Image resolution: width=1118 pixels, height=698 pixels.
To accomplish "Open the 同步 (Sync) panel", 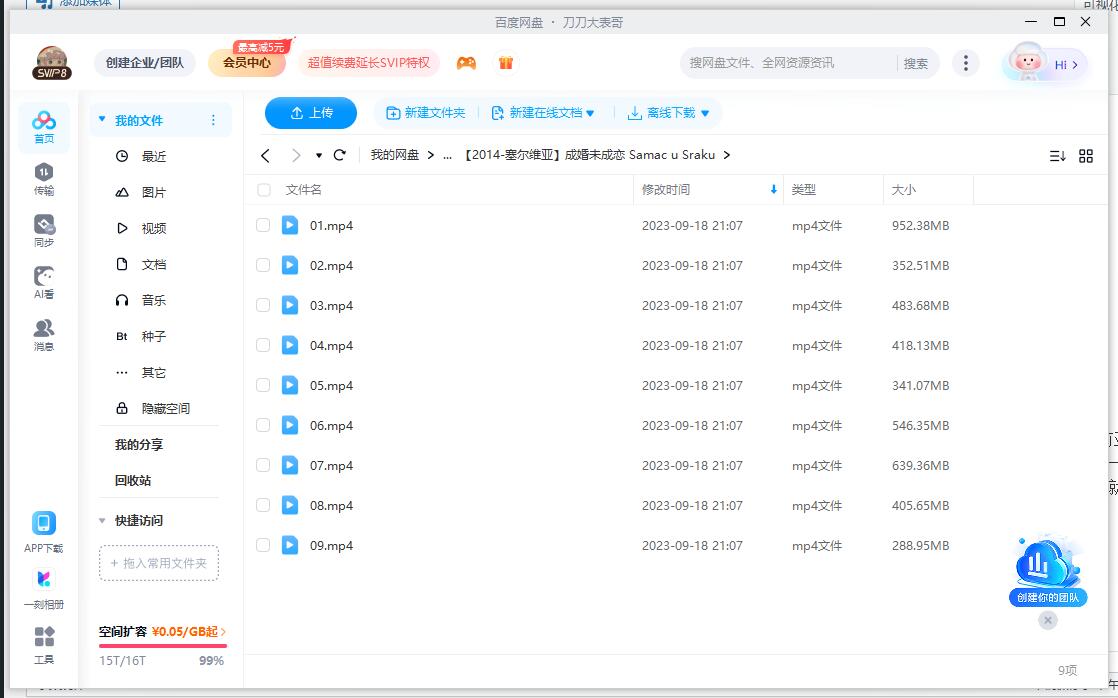I will [42, 228].
